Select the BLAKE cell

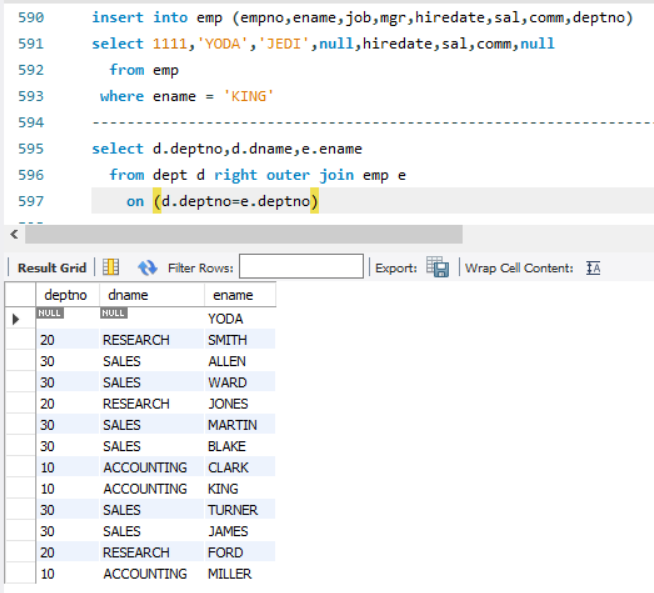[x=240, y=446]
